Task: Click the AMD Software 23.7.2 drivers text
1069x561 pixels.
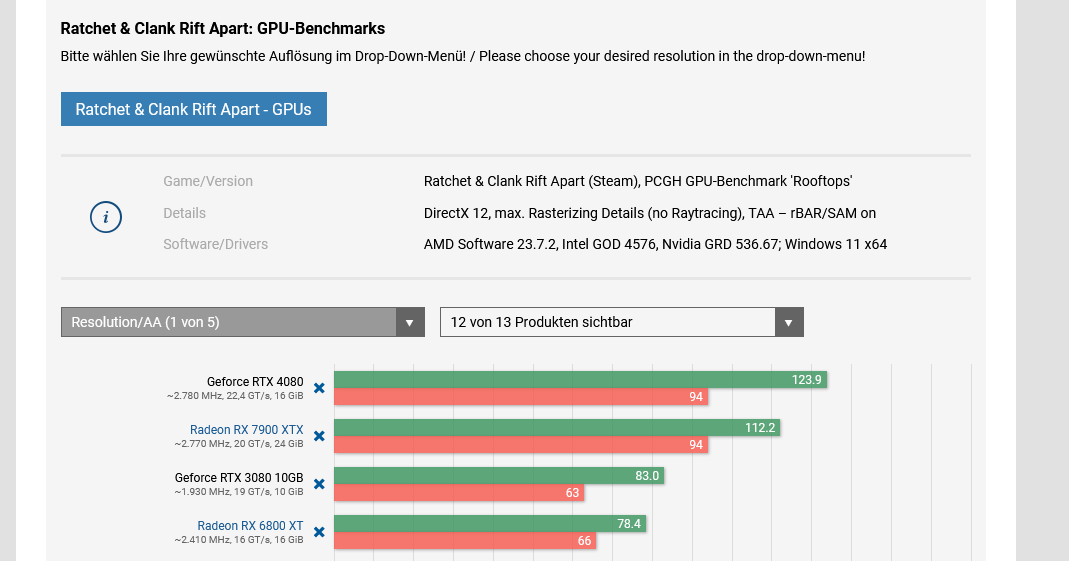Action: (x=655, y=244)
